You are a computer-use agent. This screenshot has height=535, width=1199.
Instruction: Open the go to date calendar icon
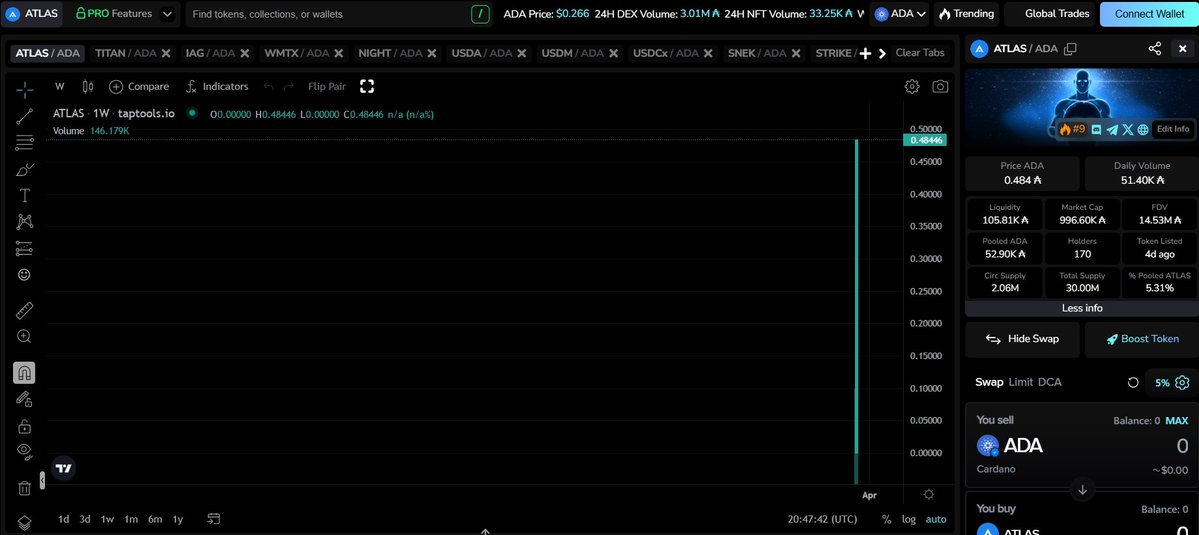coord(213,519)
